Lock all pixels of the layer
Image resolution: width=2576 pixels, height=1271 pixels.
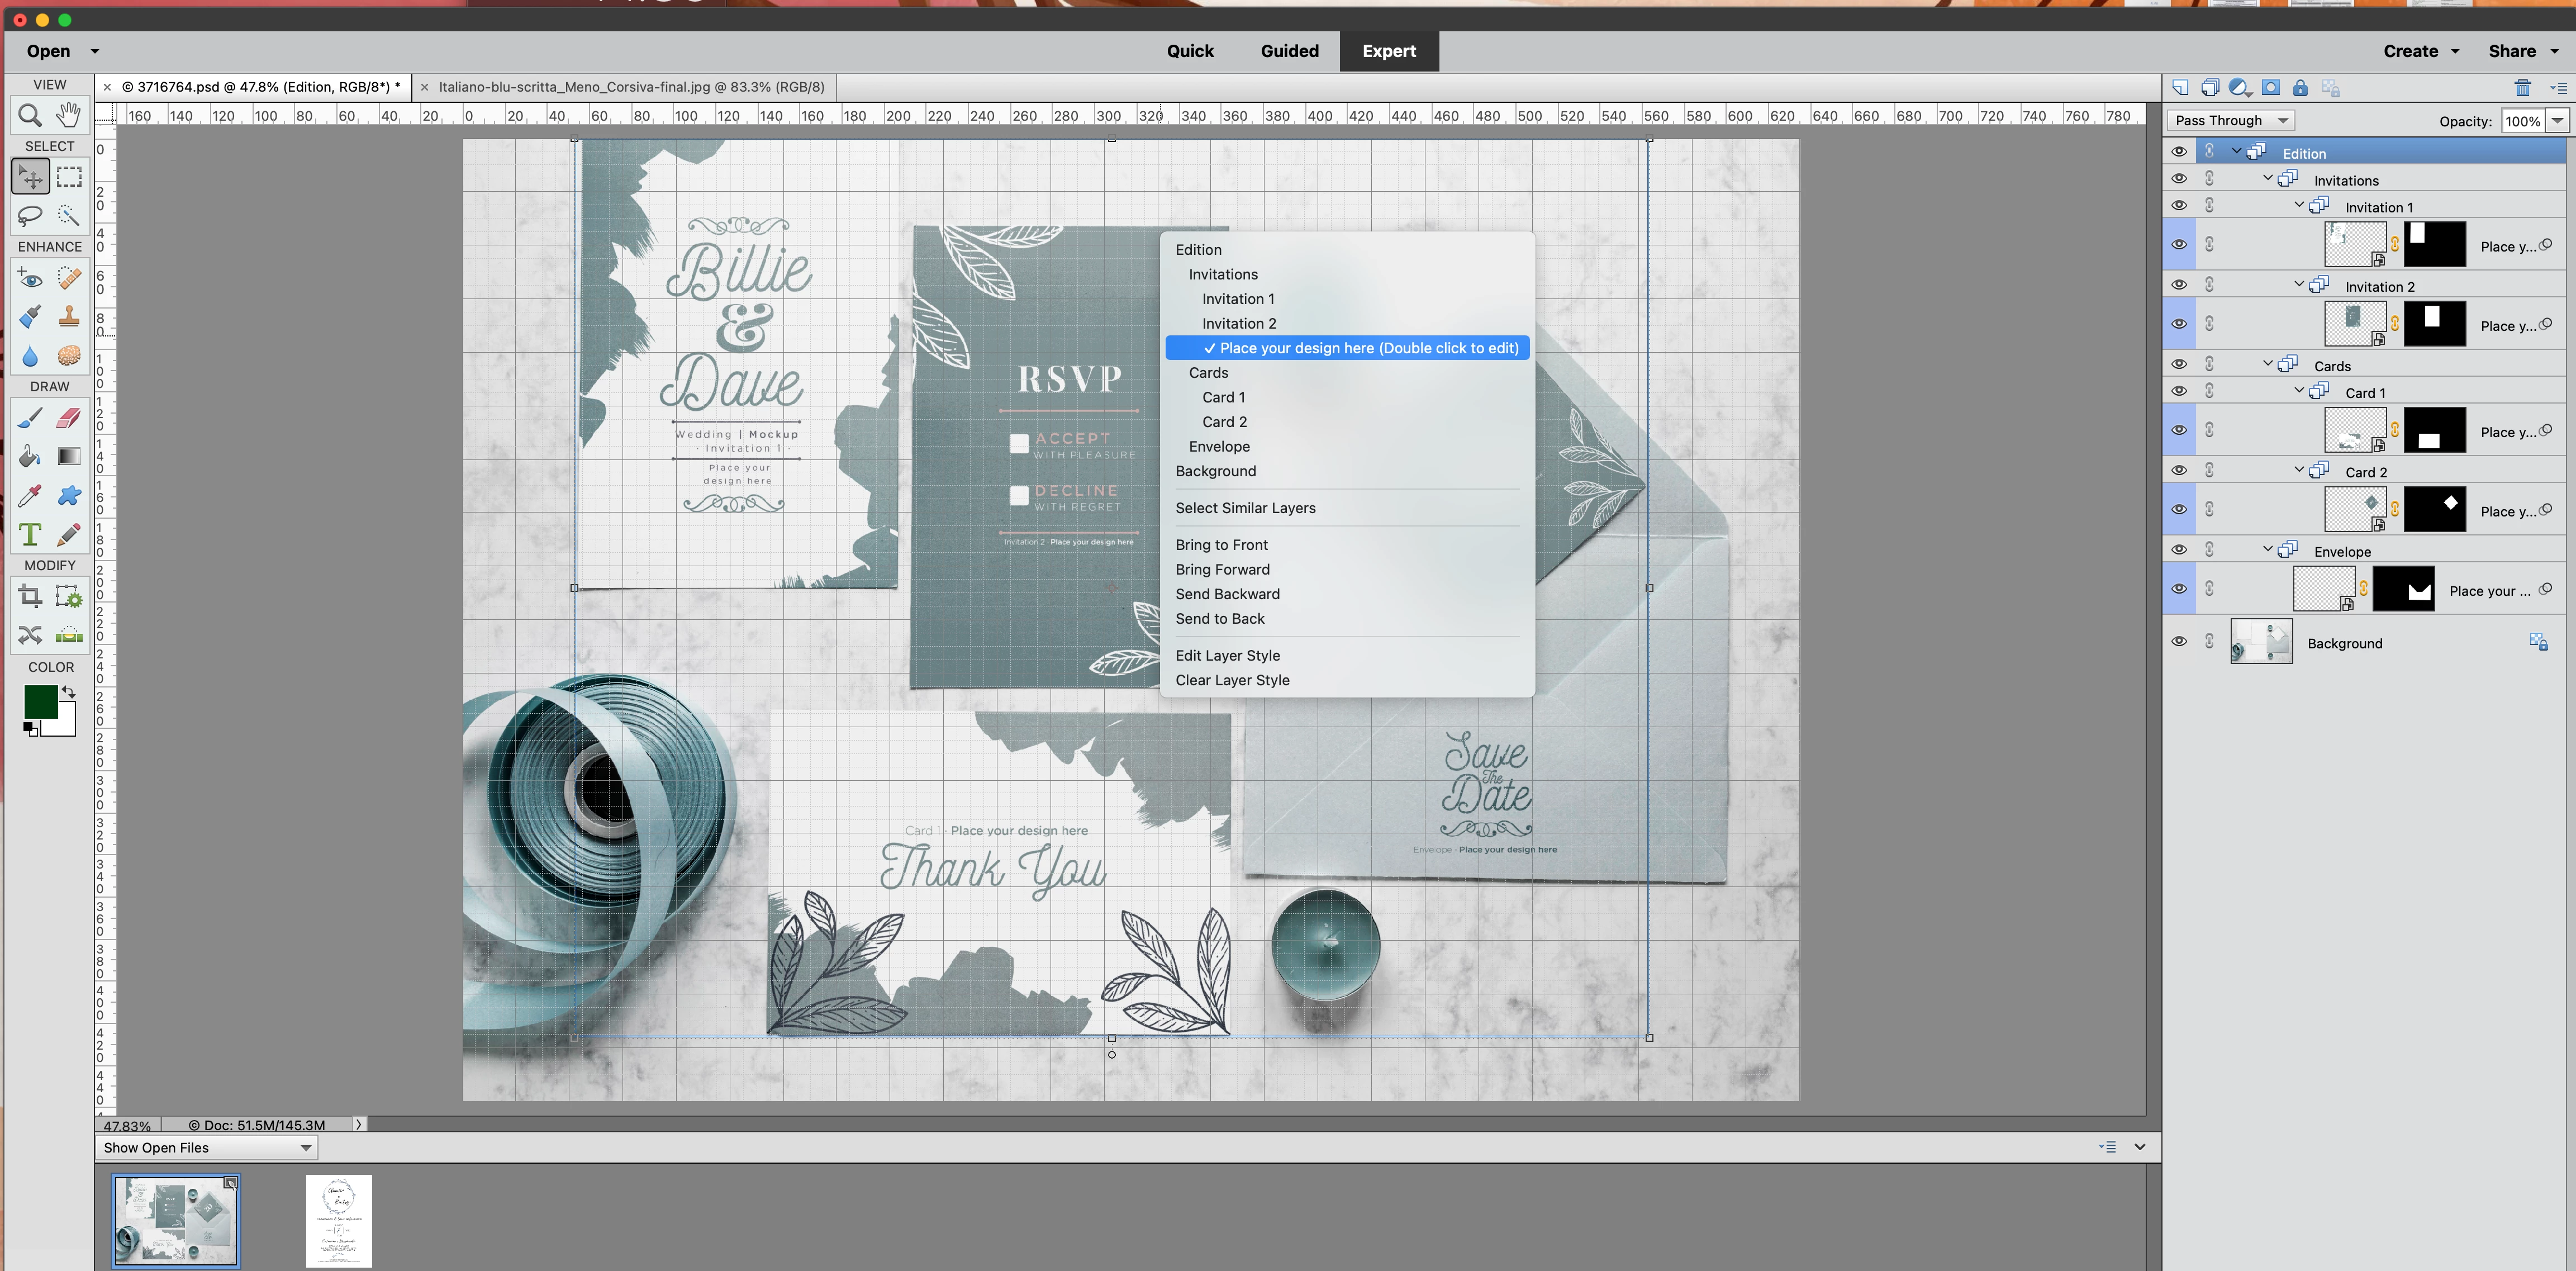tap(2300, 88)
